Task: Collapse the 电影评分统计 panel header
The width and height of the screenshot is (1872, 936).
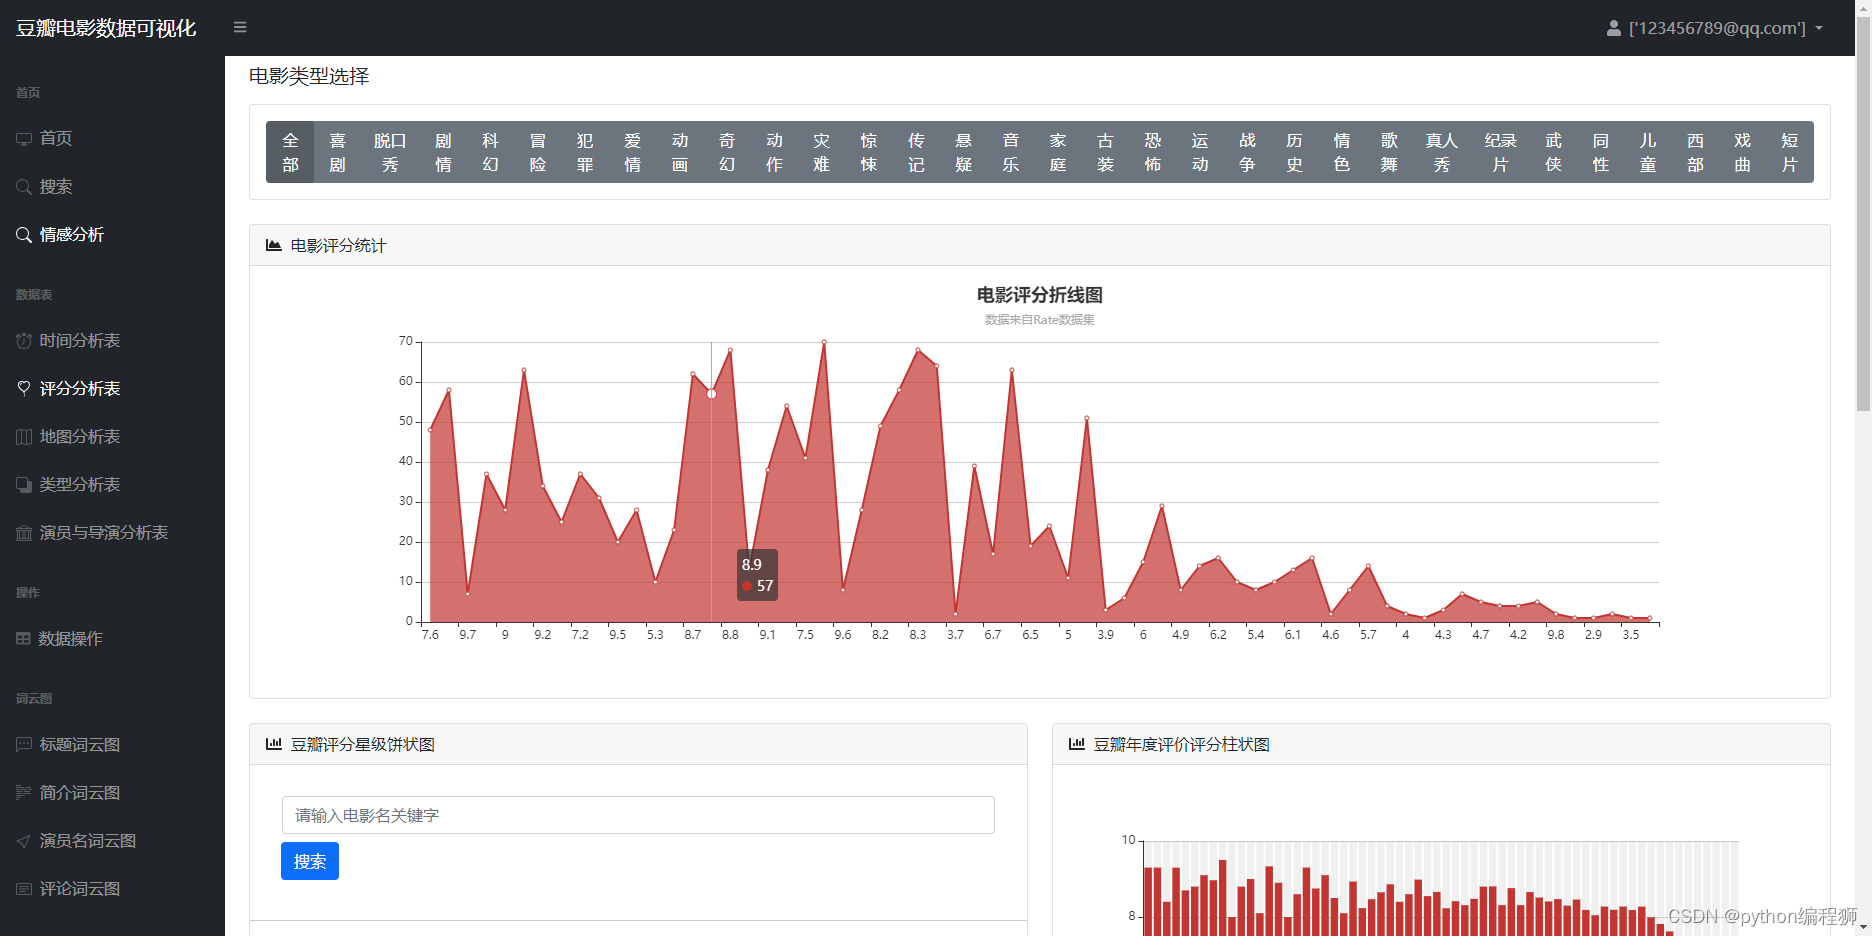Action: (337, 245)
